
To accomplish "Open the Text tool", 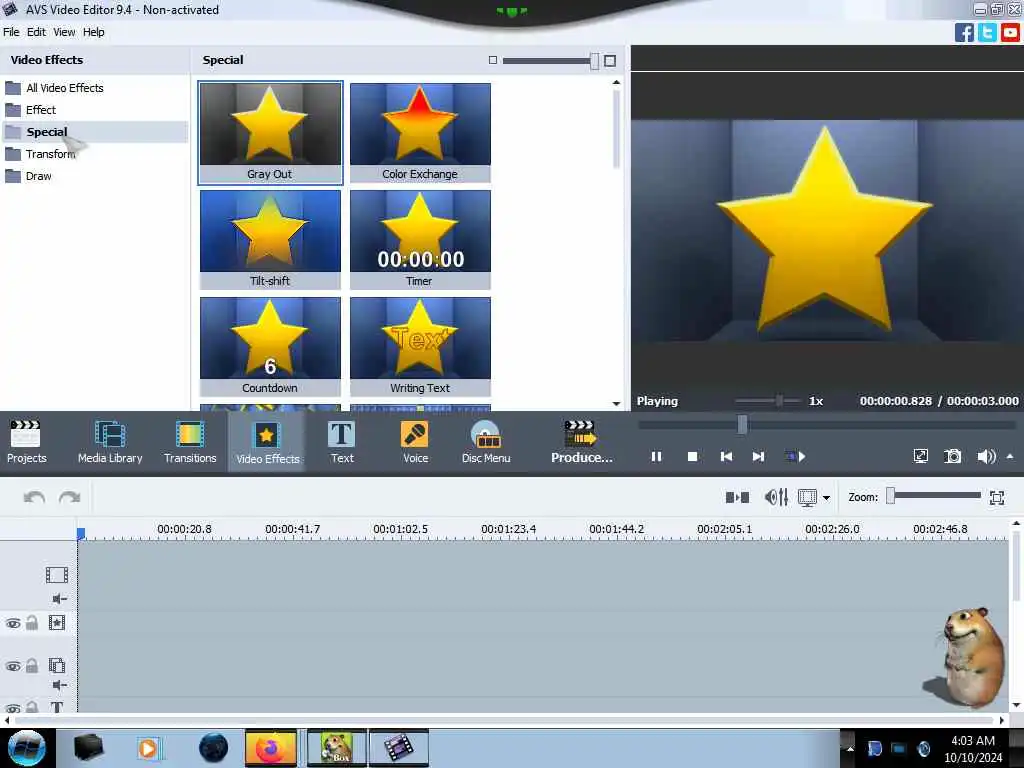I will (x=342, y=441).
